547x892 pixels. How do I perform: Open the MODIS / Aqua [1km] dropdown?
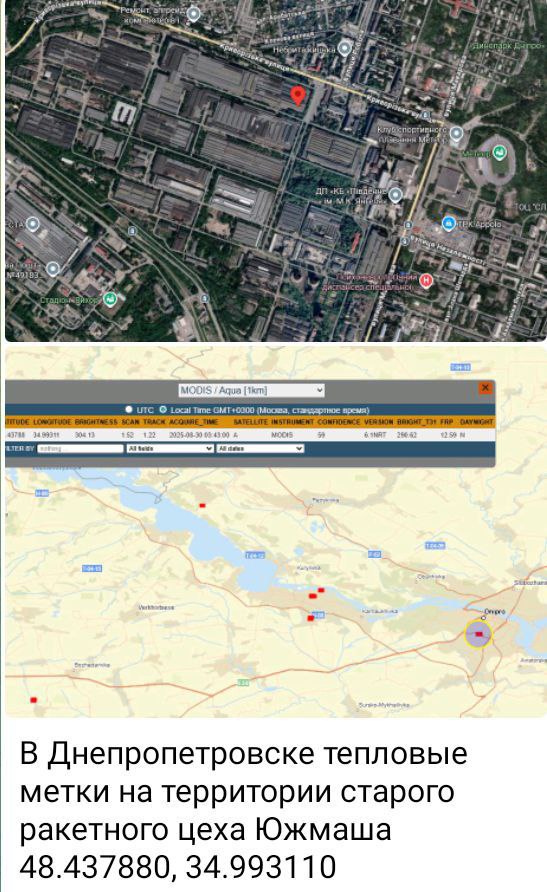251,390
